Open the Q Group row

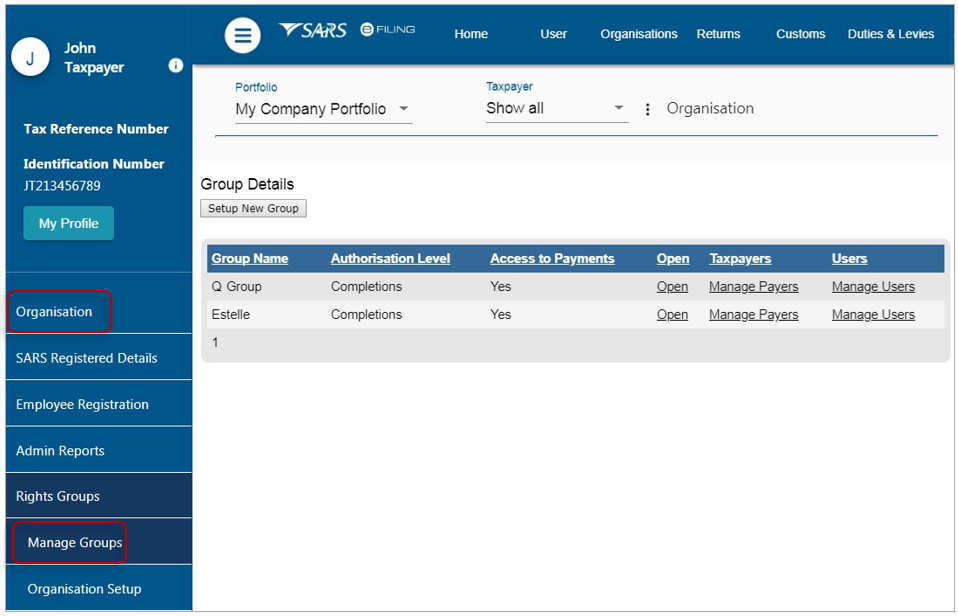click(x=672, y=287)
